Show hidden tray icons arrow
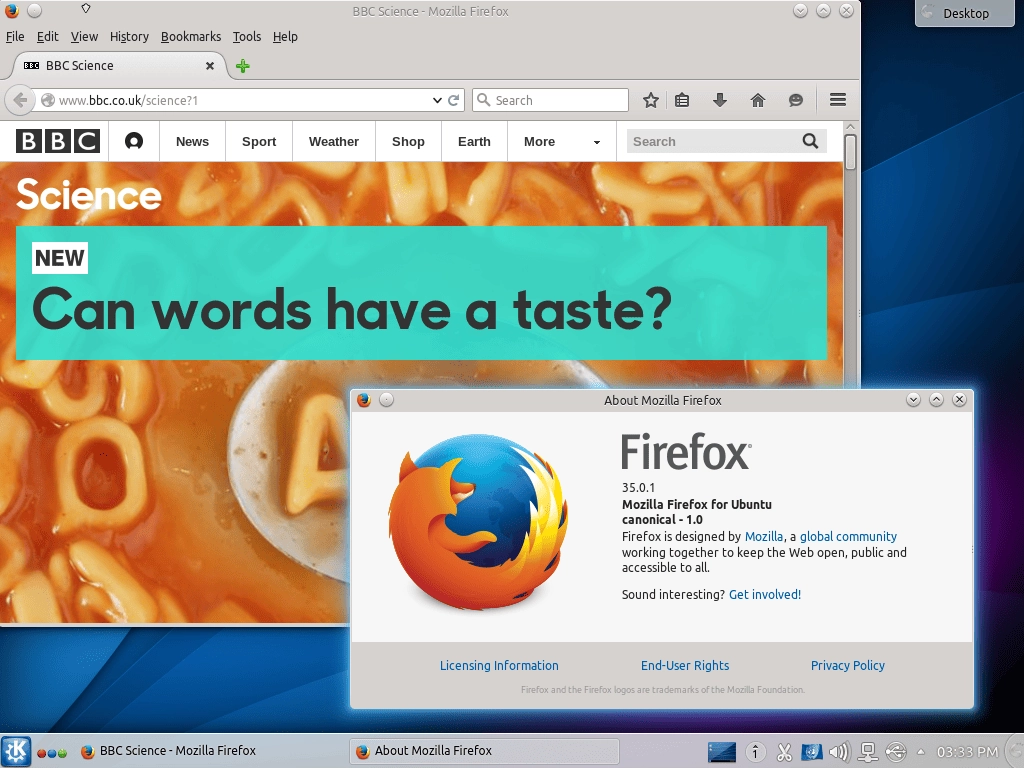 [921, 751]
